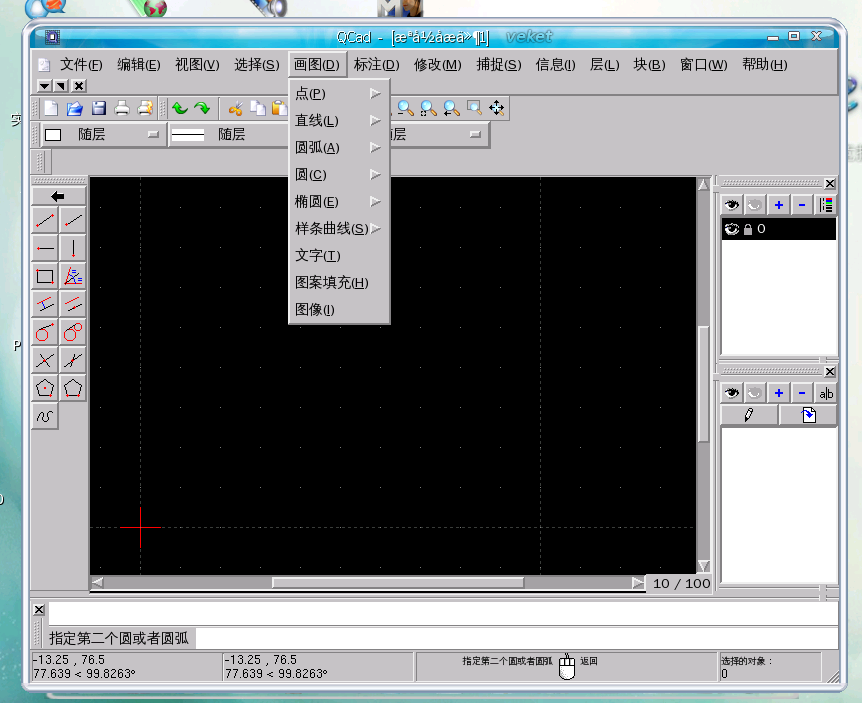
Task: Expand the 直线(L) submenu
Action: (x=339, y=120)
